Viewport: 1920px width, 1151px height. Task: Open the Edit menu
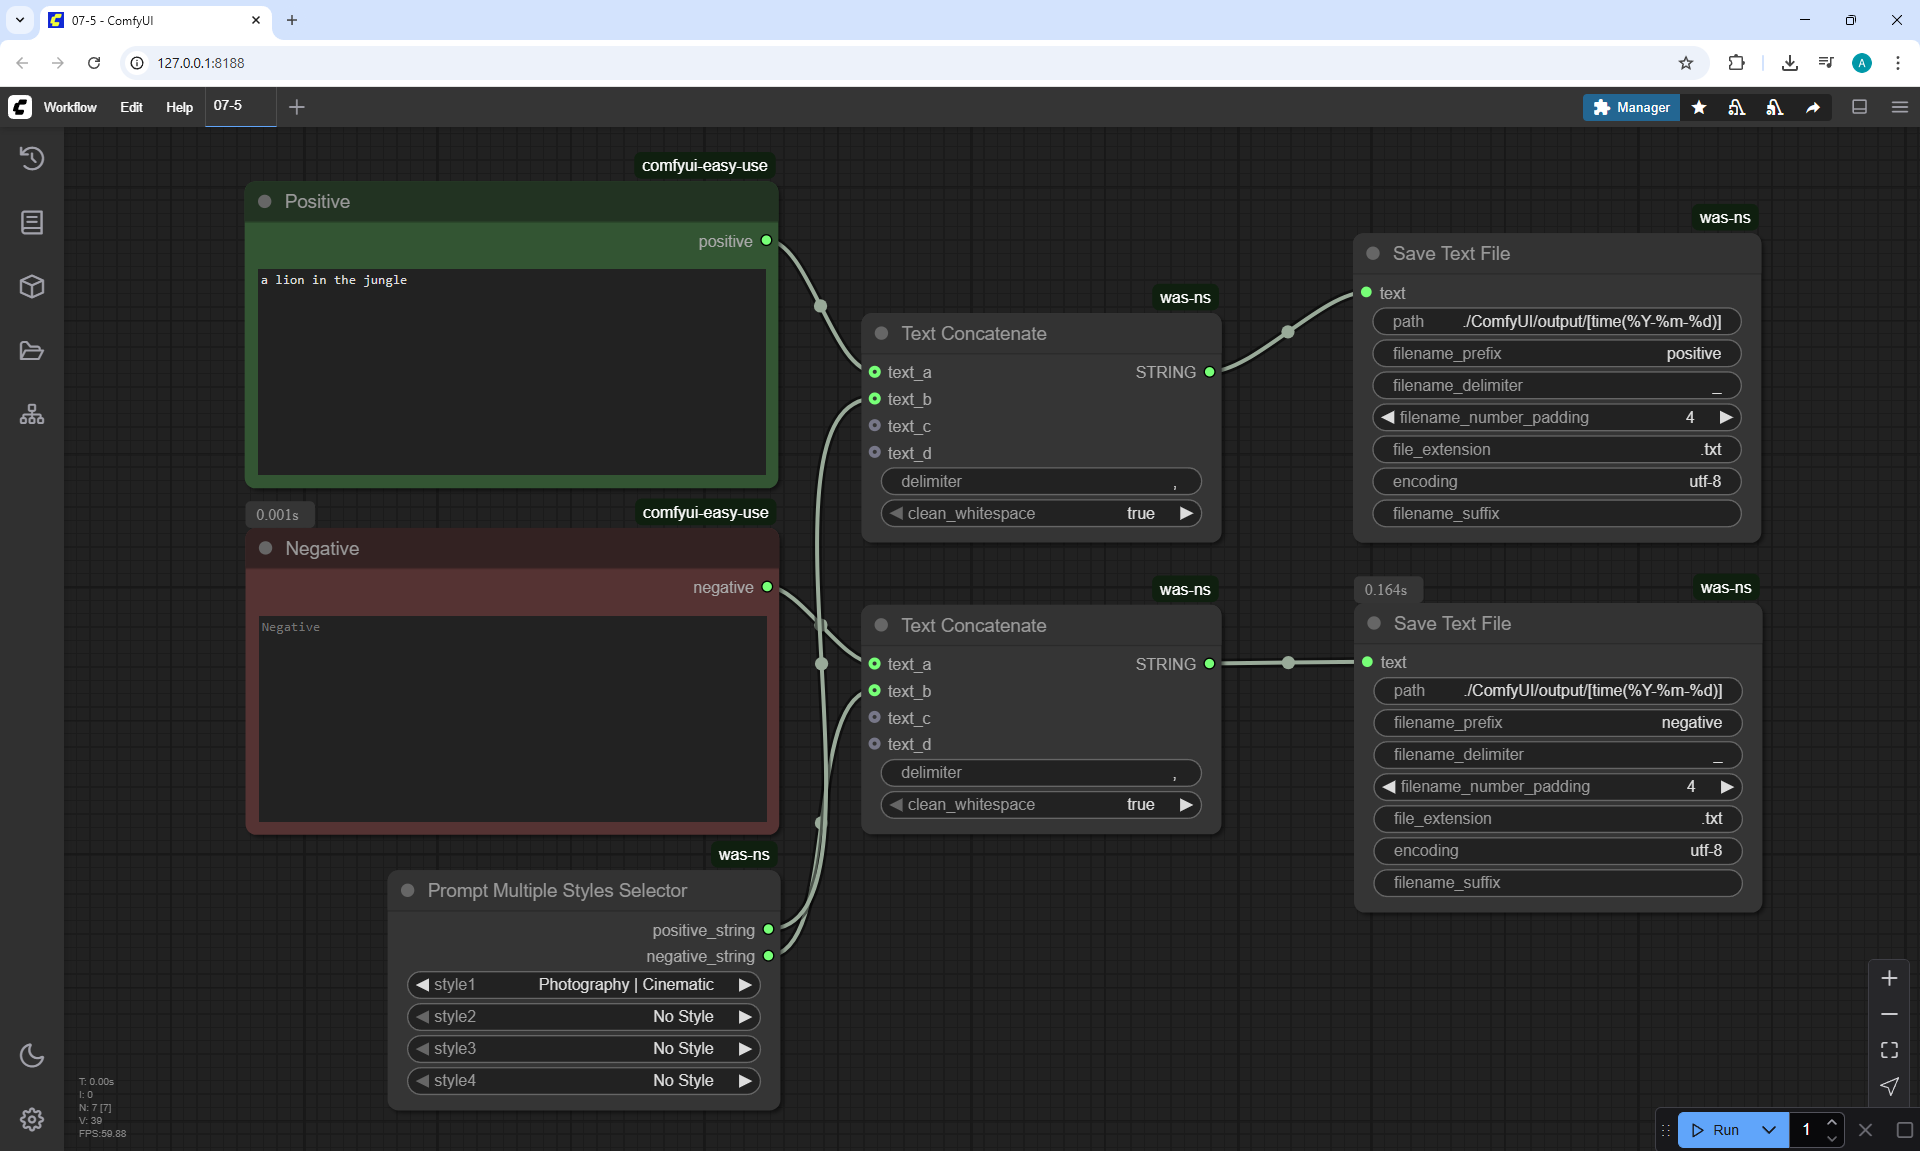131,107
